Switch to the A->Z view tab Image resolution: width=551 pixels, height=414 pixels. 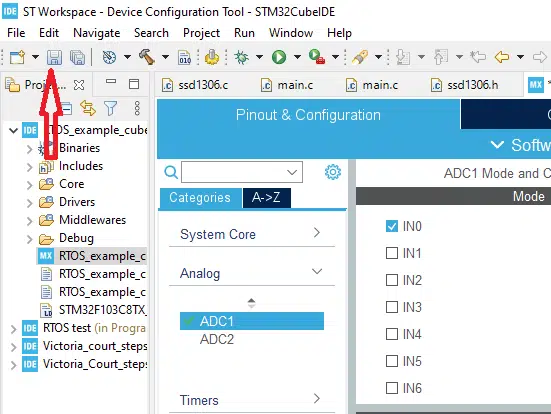coord(266,198)
